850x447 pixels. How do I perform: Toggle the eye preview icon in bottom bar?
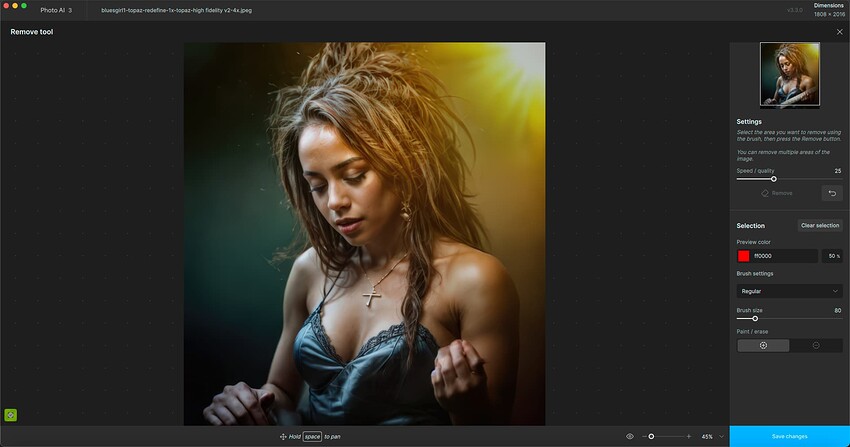[x=630, y=436]
